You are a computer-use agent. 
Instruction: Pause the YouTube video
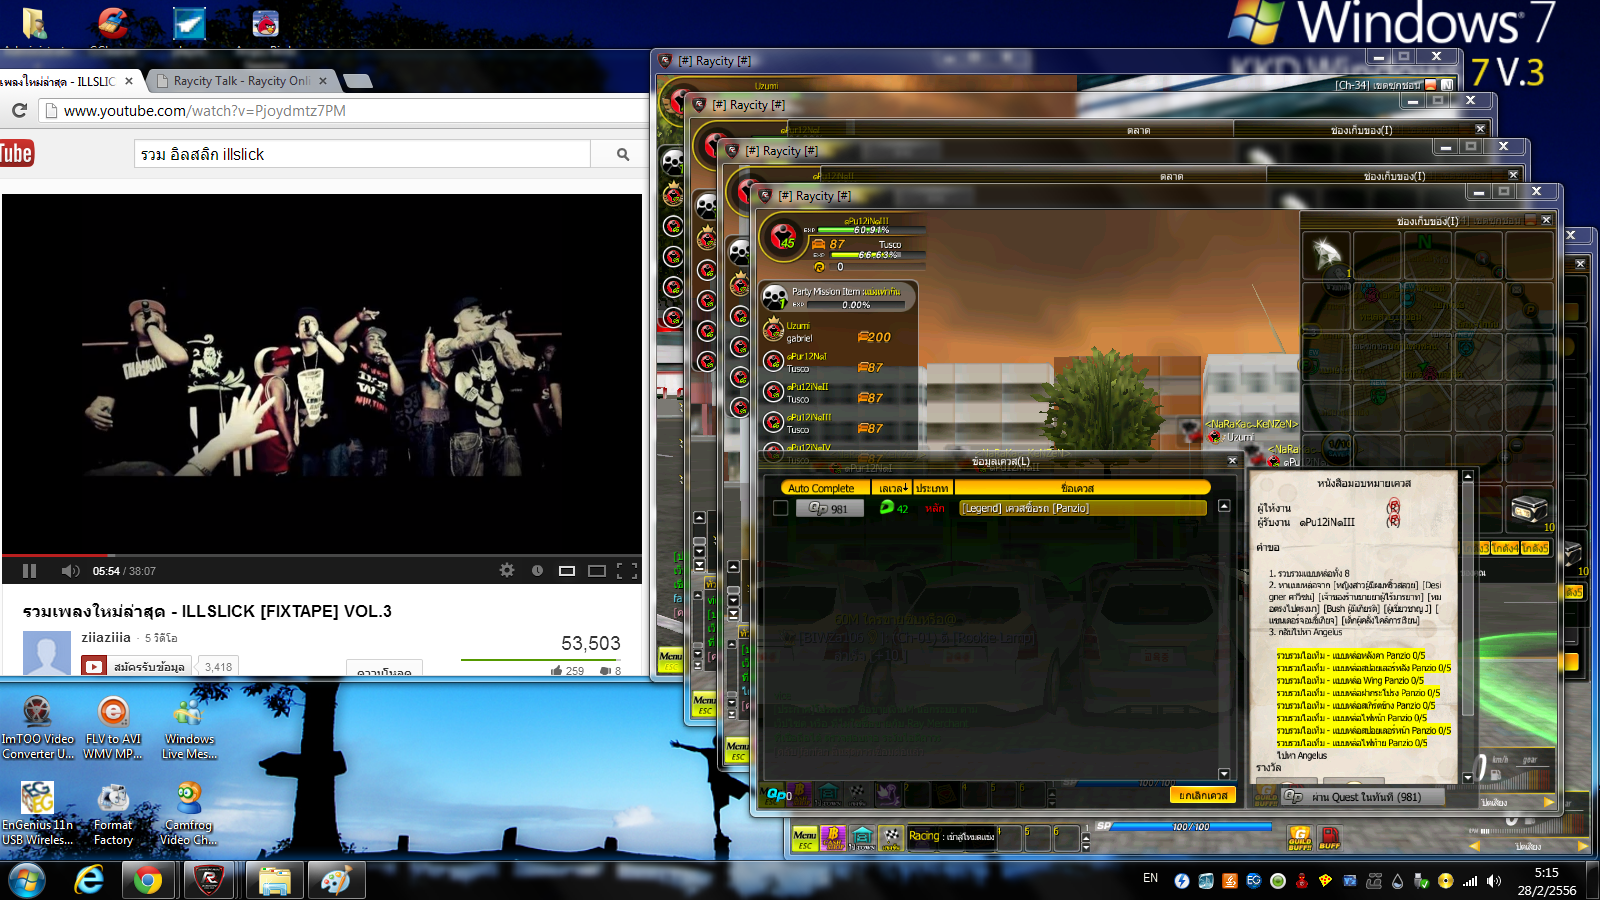[30, 571]
